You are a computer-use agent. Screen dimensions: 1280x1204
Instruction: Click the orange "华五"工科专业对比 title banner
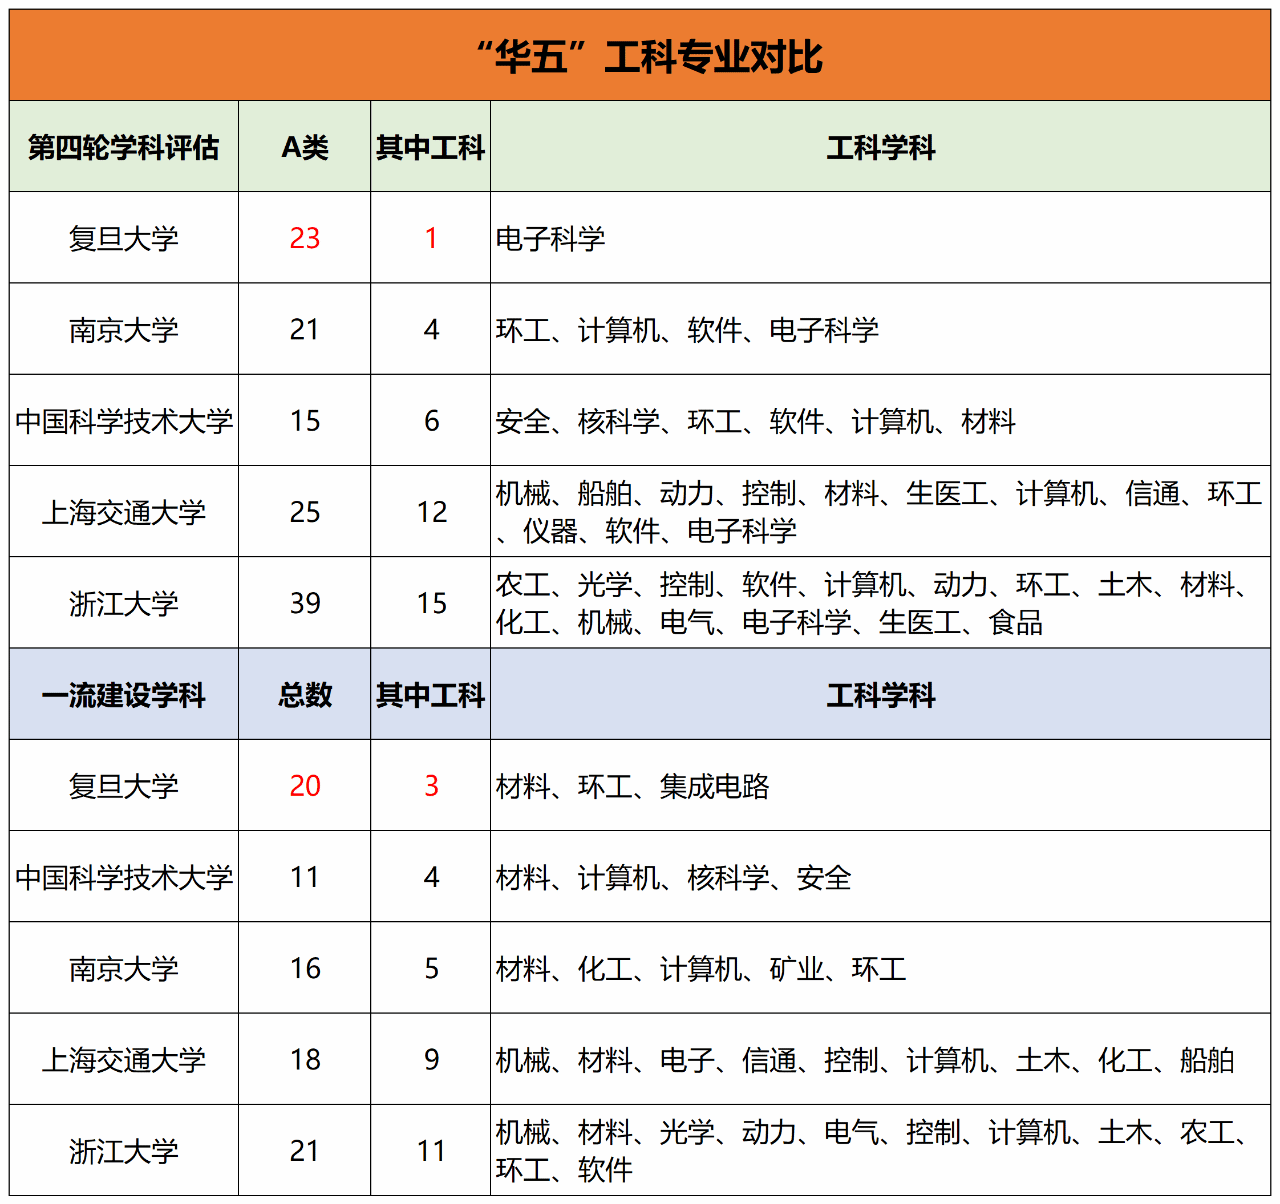tap(640, 56)
